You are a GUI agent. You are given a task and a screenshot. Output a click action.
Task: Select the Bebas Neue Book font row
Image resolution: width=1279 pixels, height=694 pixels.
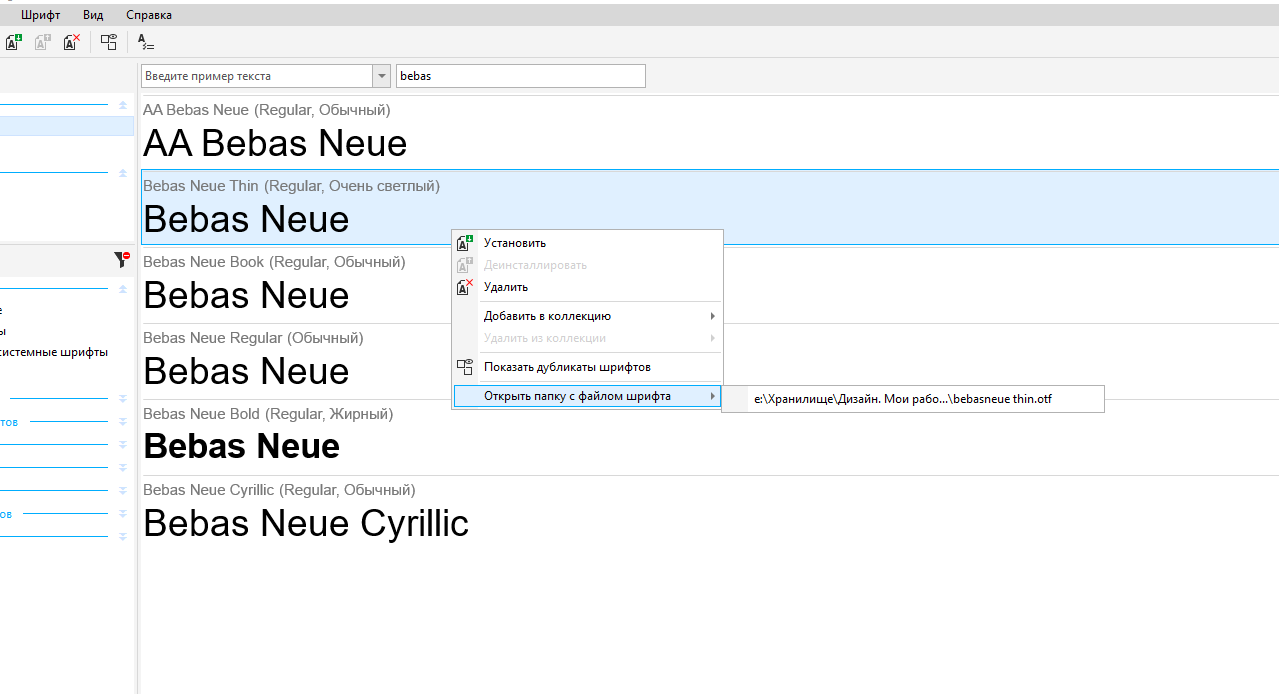click(710, 284)
